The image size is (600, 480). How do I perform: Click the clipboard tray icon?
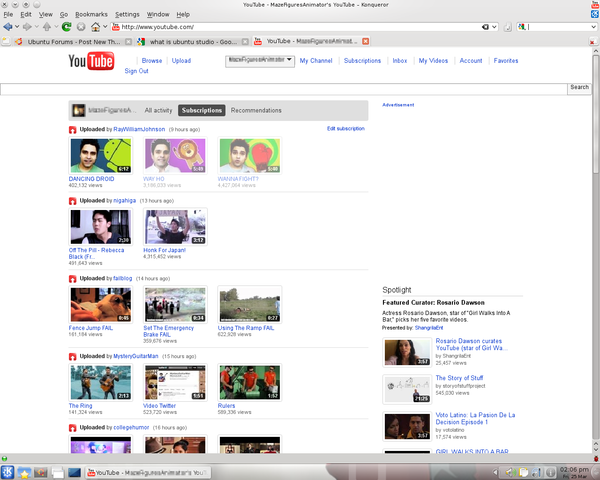[523, 473]
